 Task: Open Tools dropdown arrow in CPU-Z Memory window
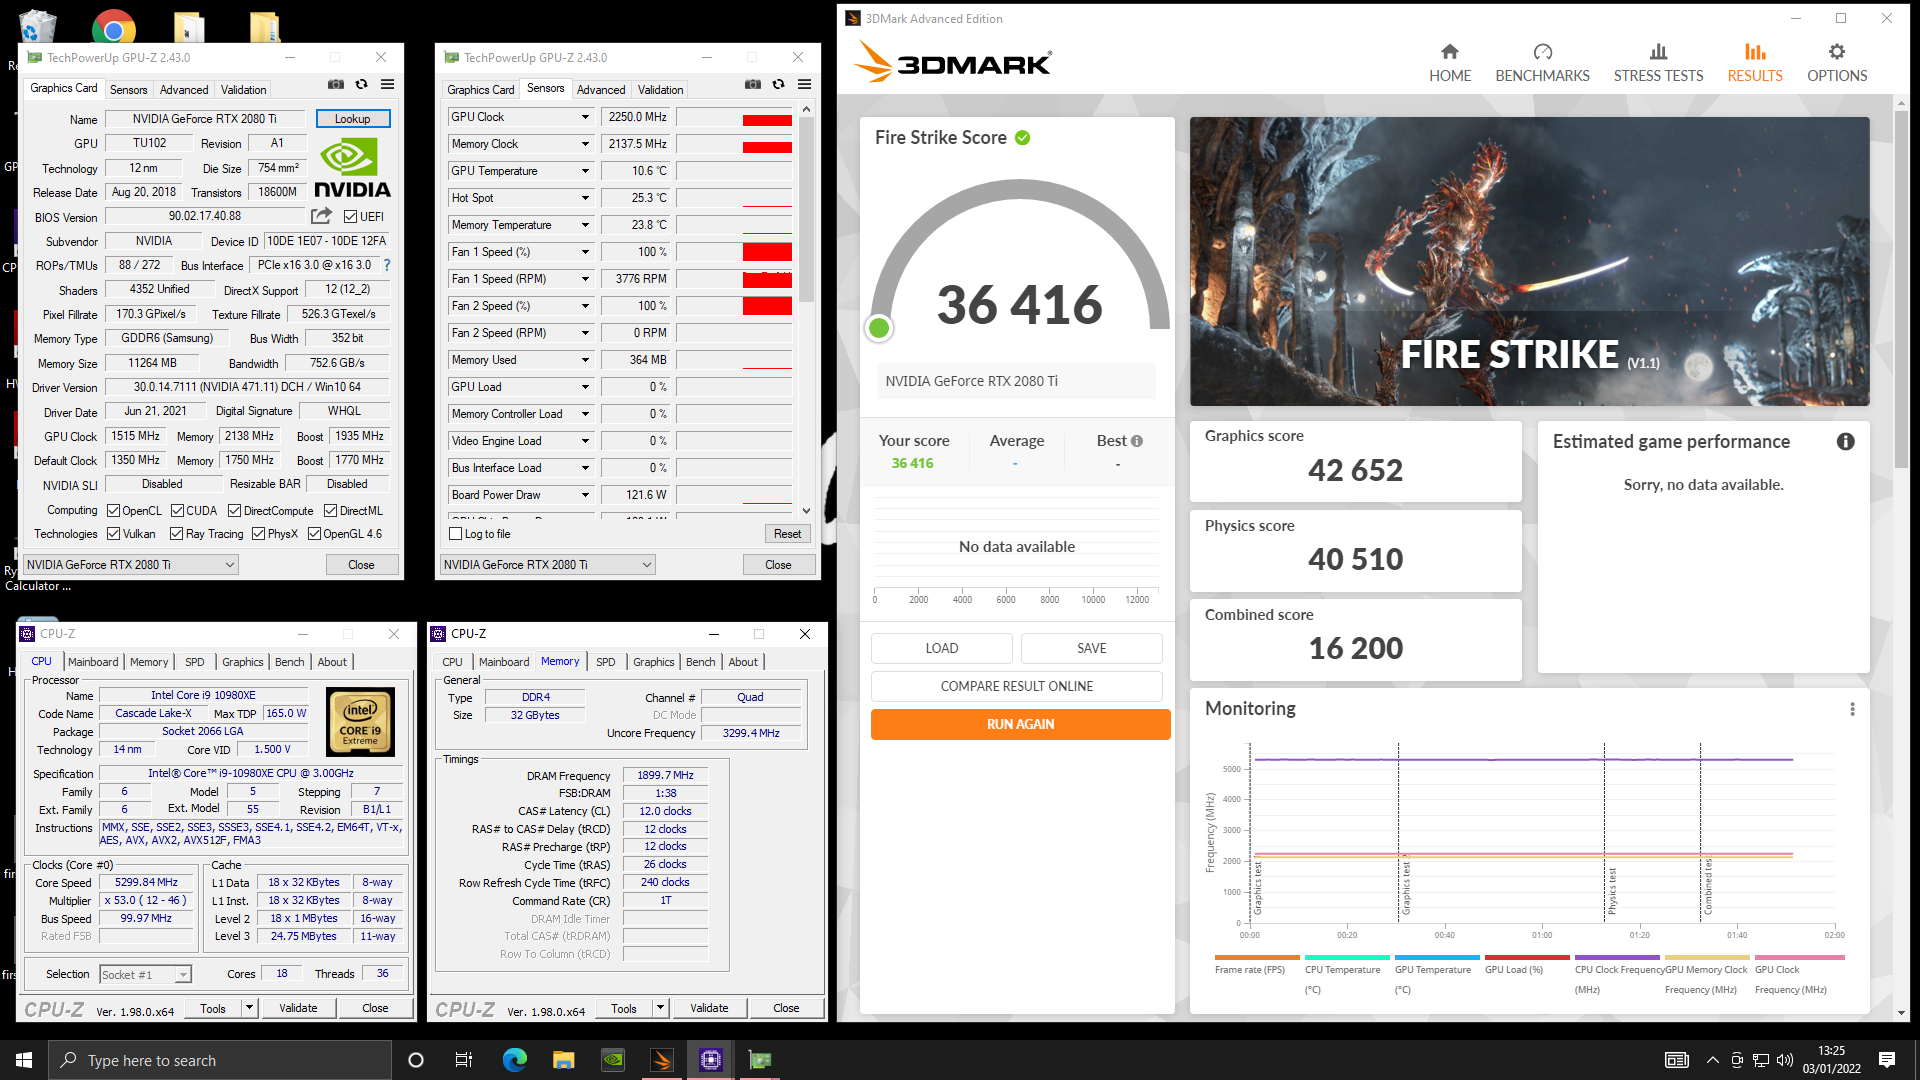pyautogui.click(x=661, y=1008)
